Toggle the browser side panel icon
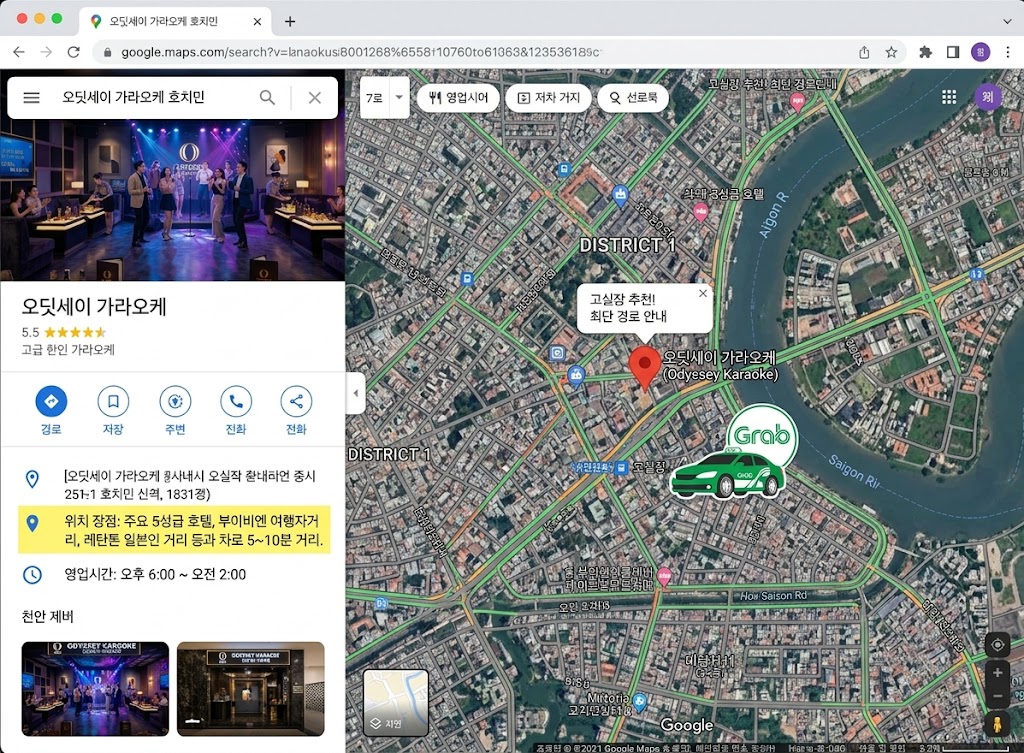 pos(953,52)
